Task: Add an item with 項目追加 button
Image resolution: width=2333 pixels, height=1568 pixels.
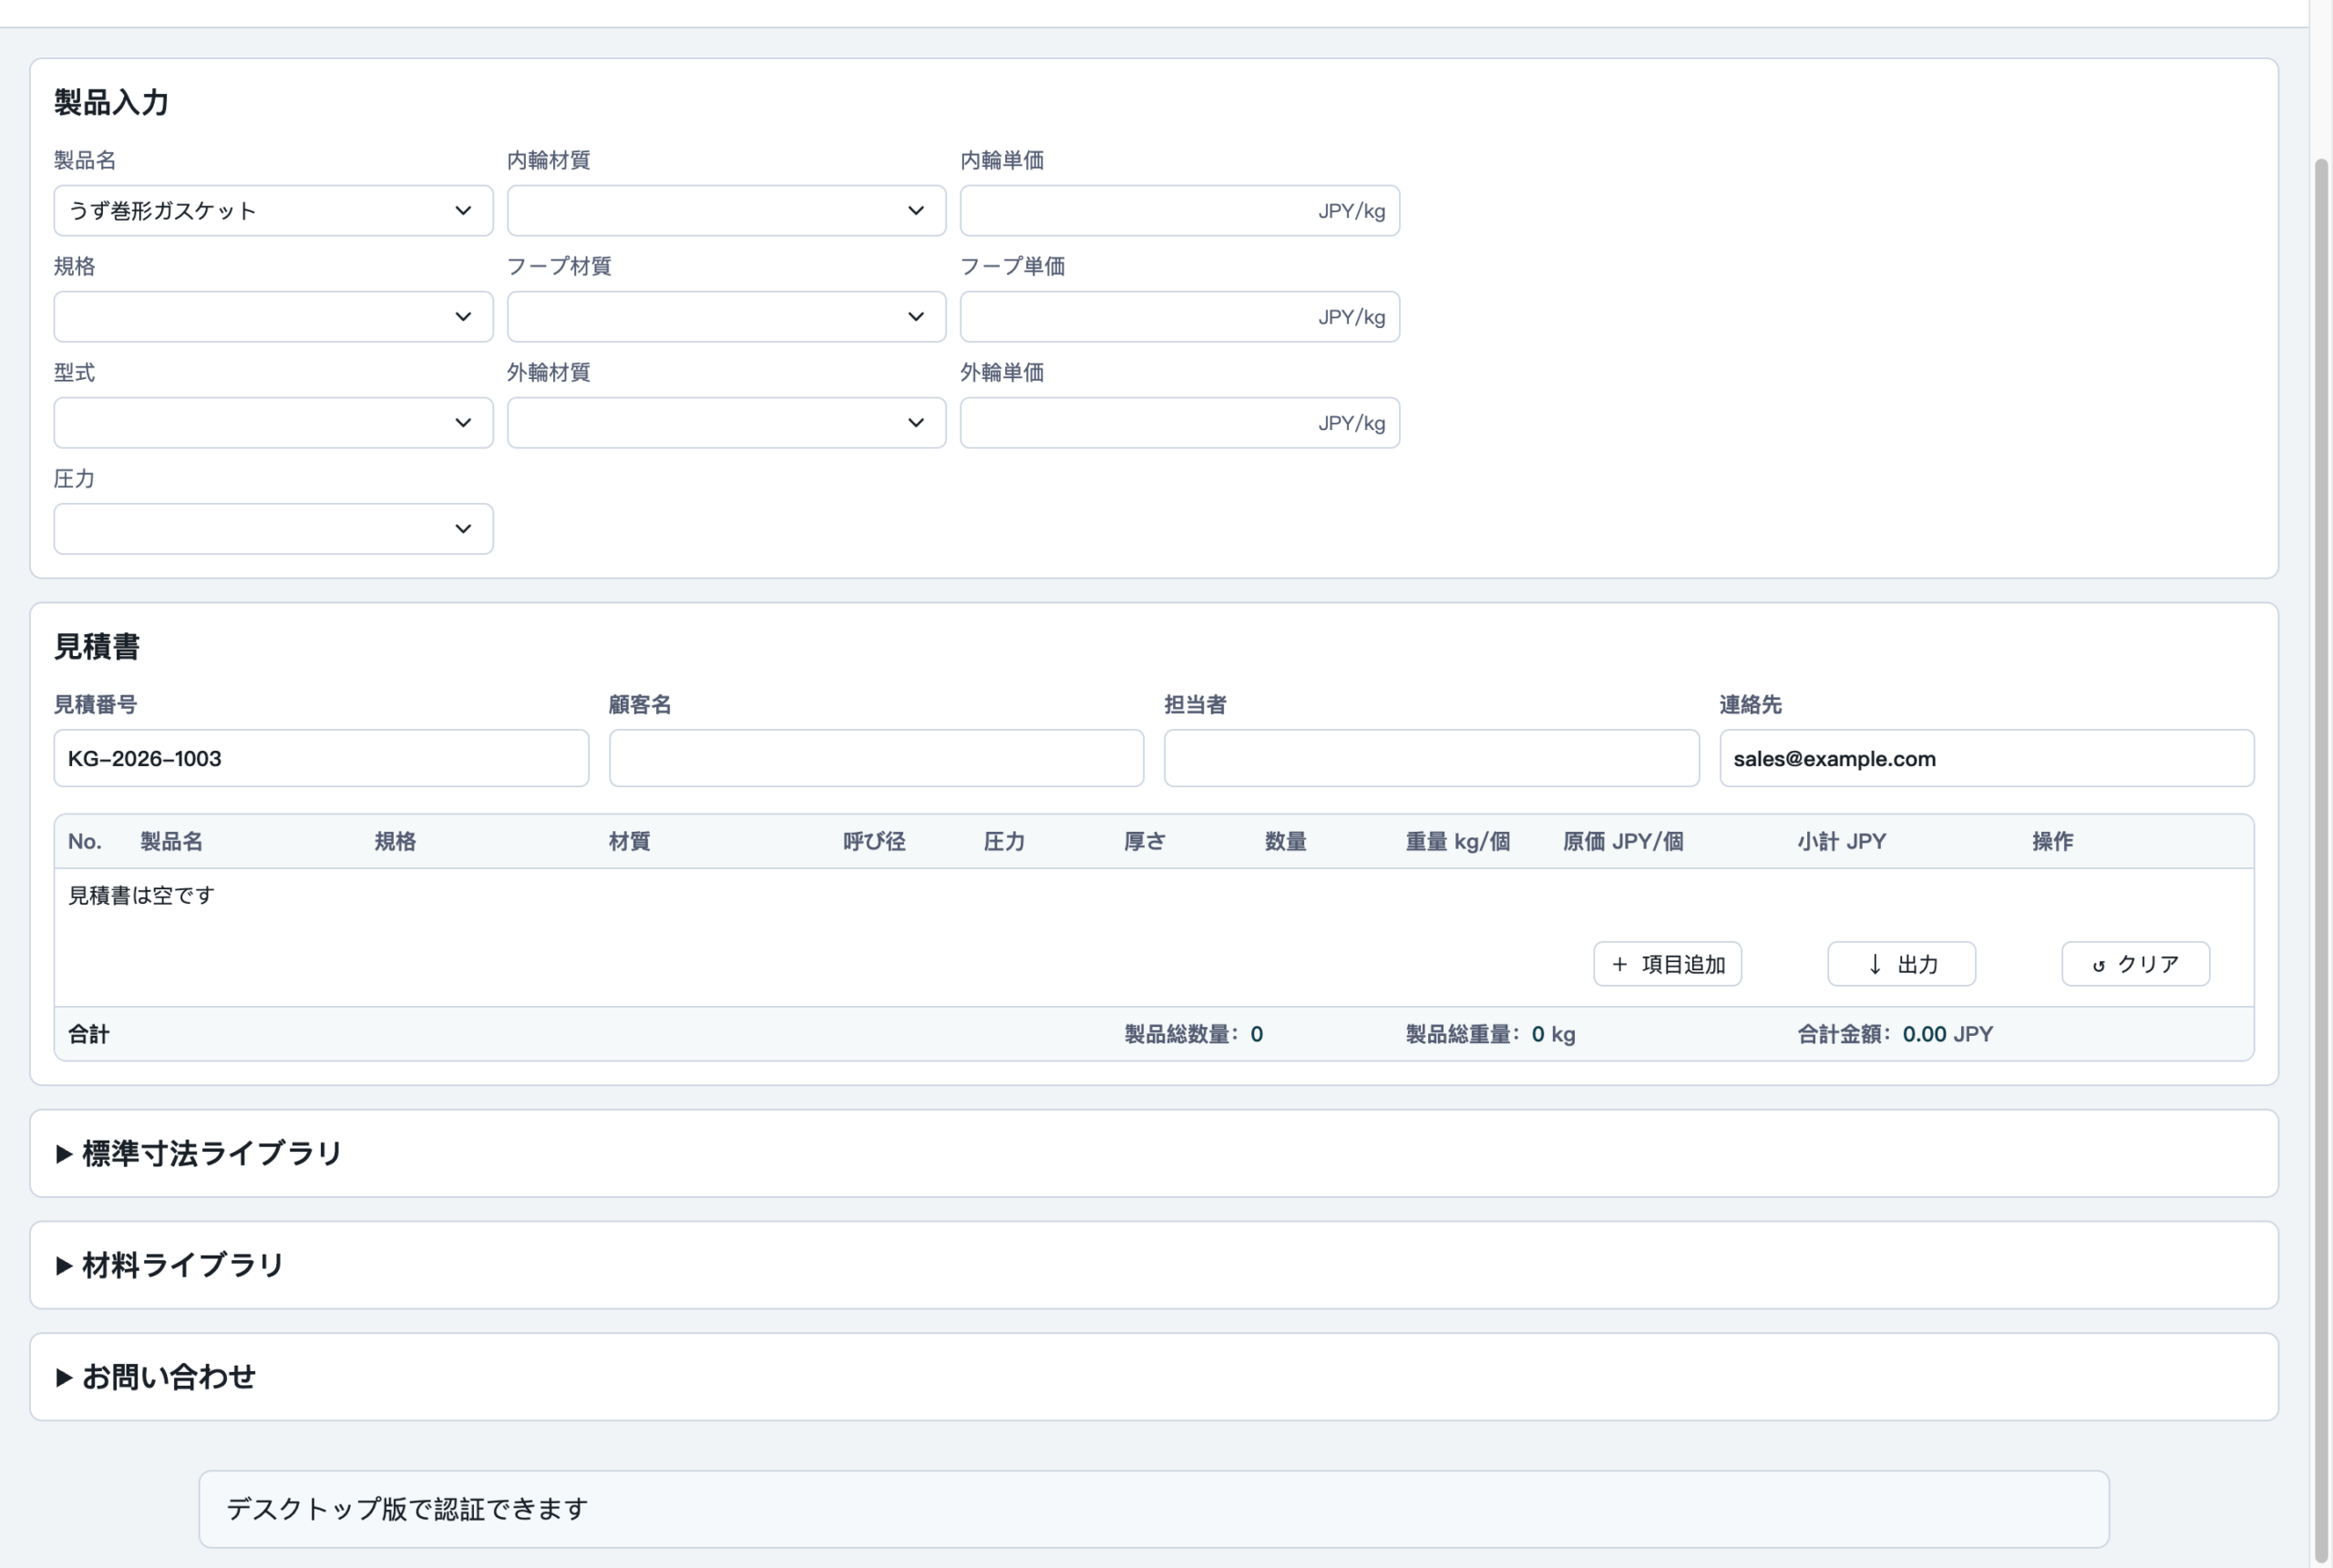Action: [x=1667, y=964]
